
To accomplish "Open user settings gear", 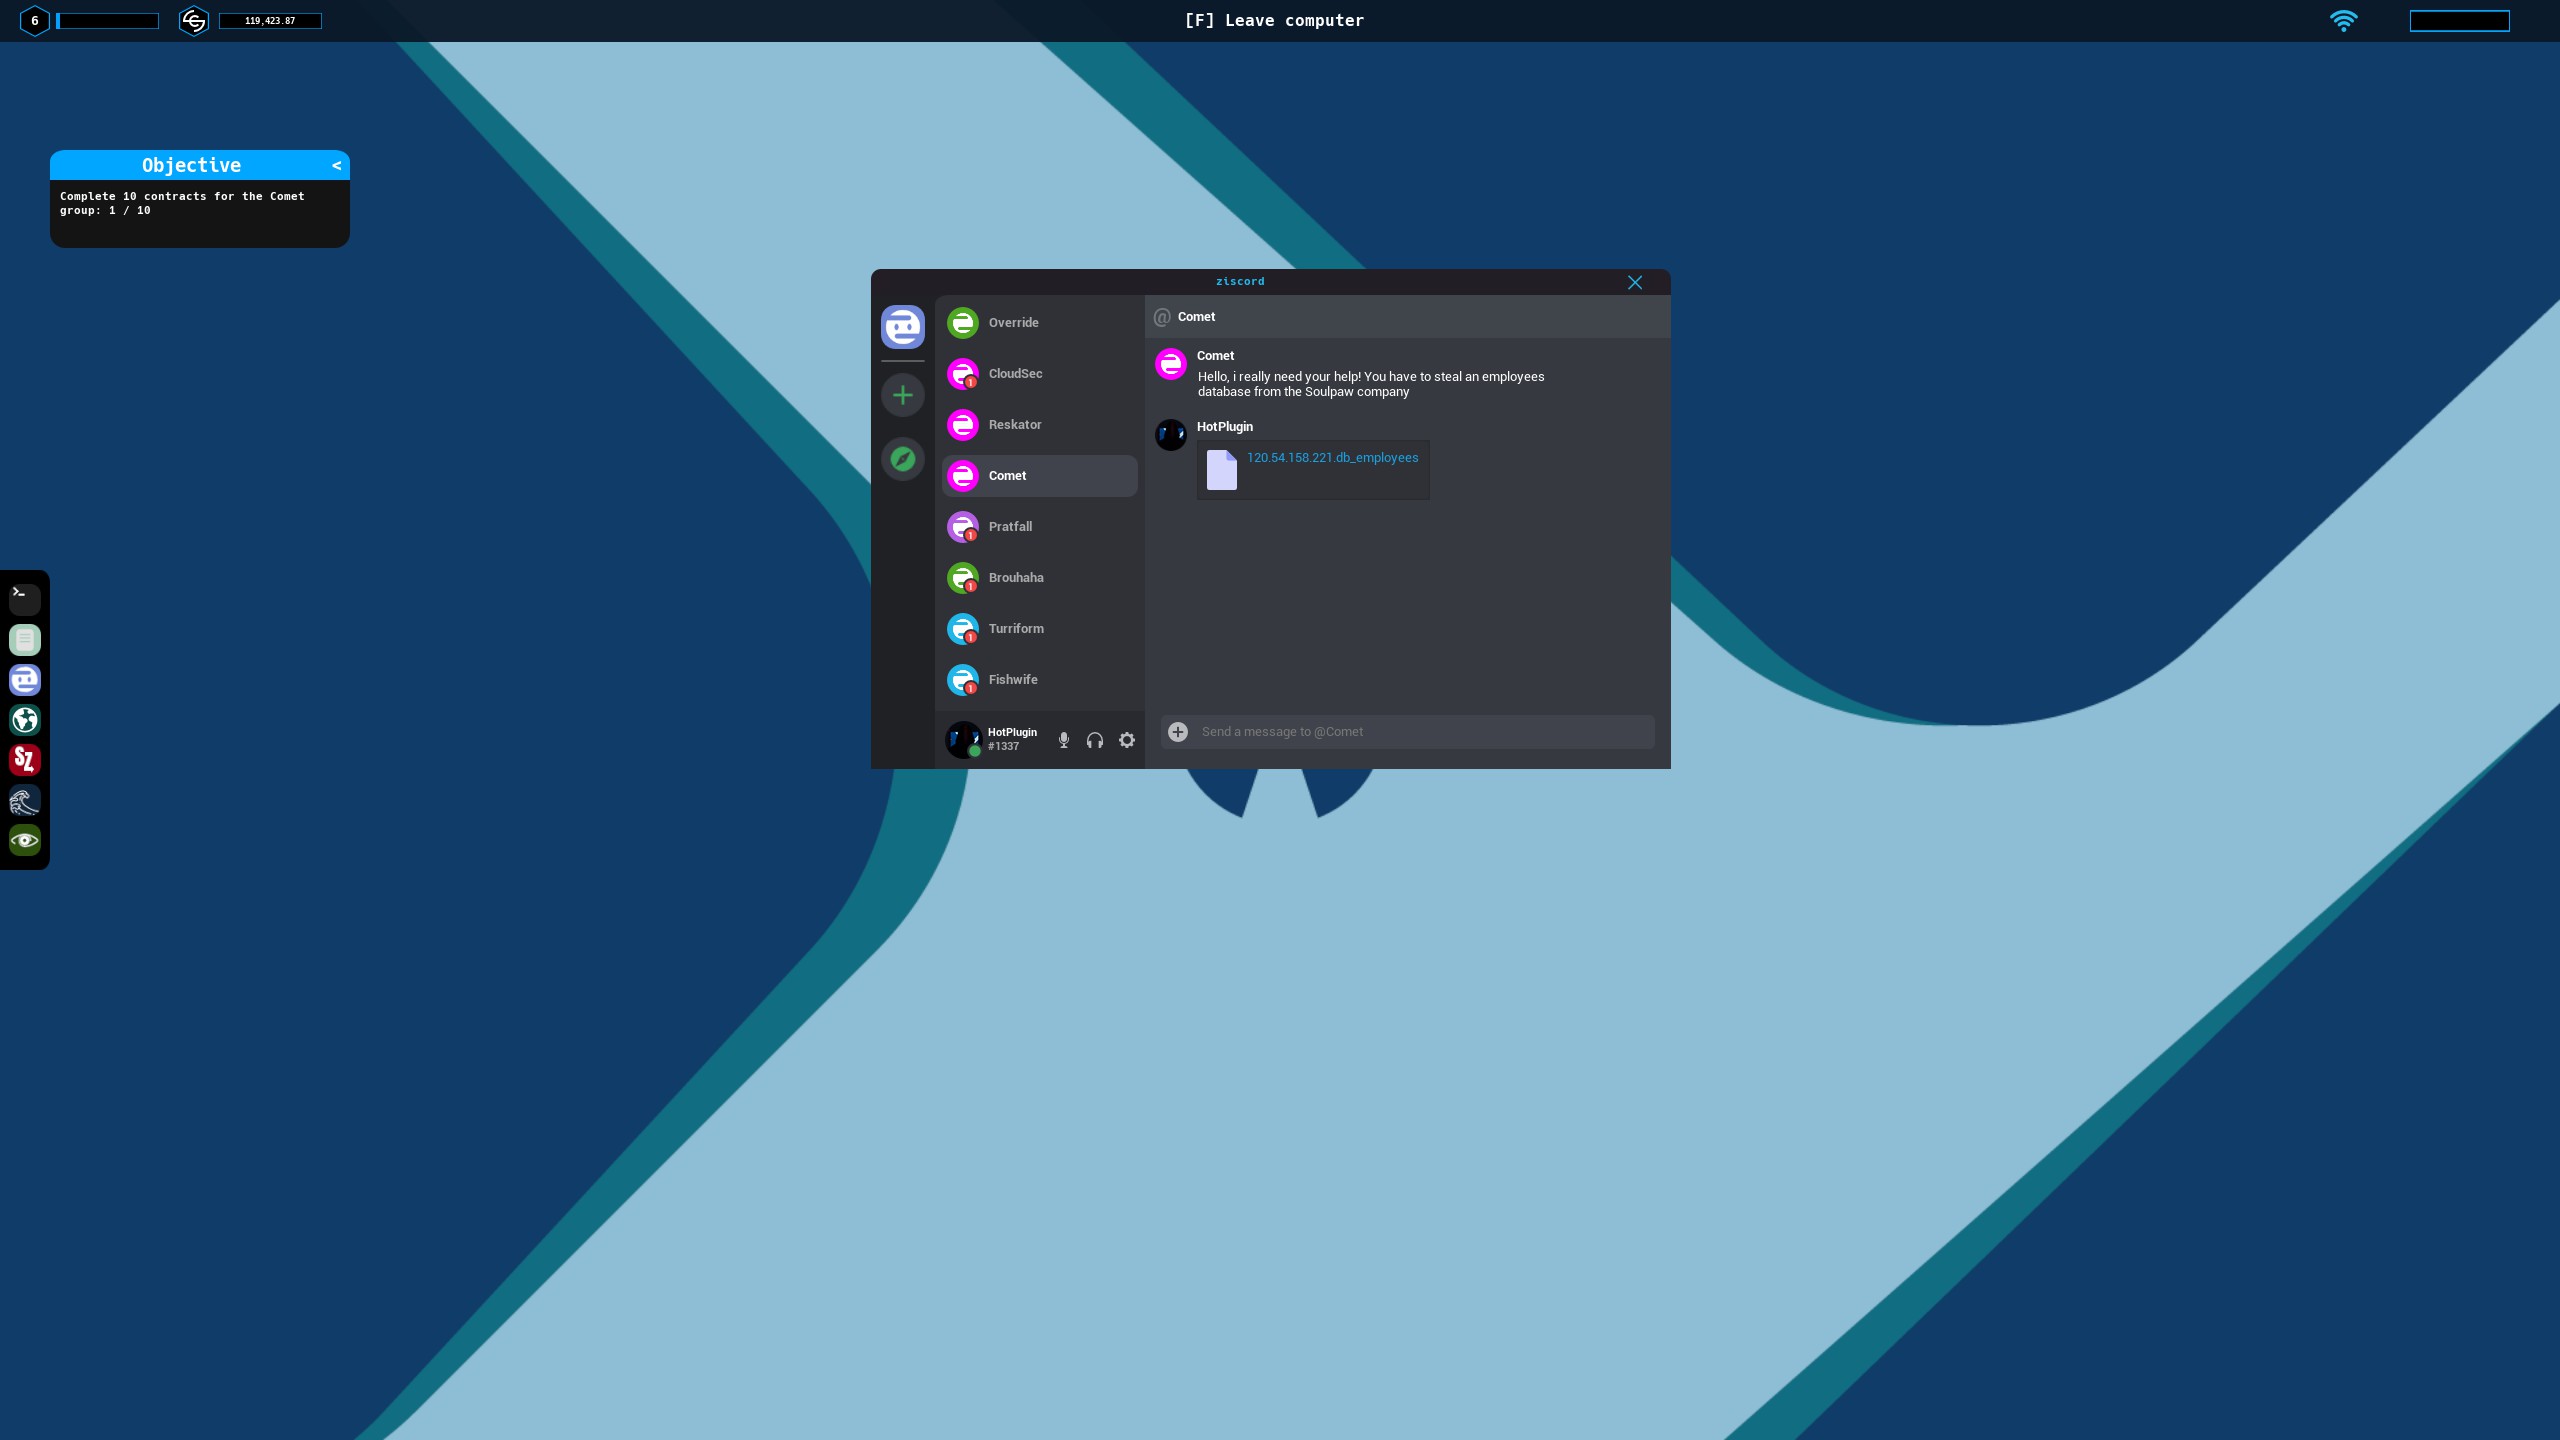I will [x=1127, y=740].
